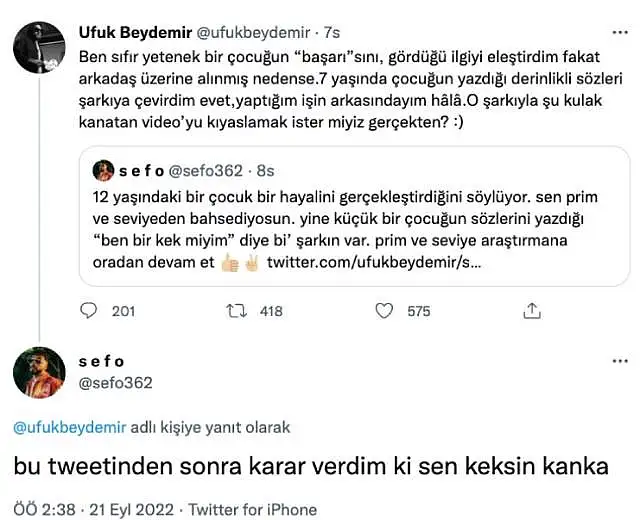Open the @sefo362 handle in quoted tweet
640x520 pixels.
pos(205,171)
